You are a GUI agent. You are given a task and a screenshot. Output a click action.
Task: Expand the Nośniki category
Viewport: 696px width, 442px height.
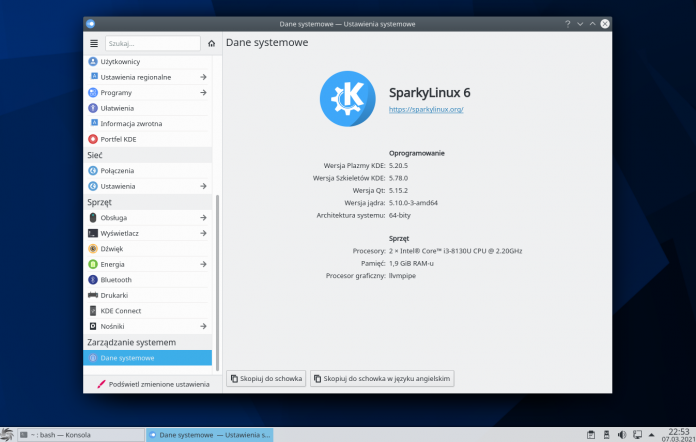203,326
